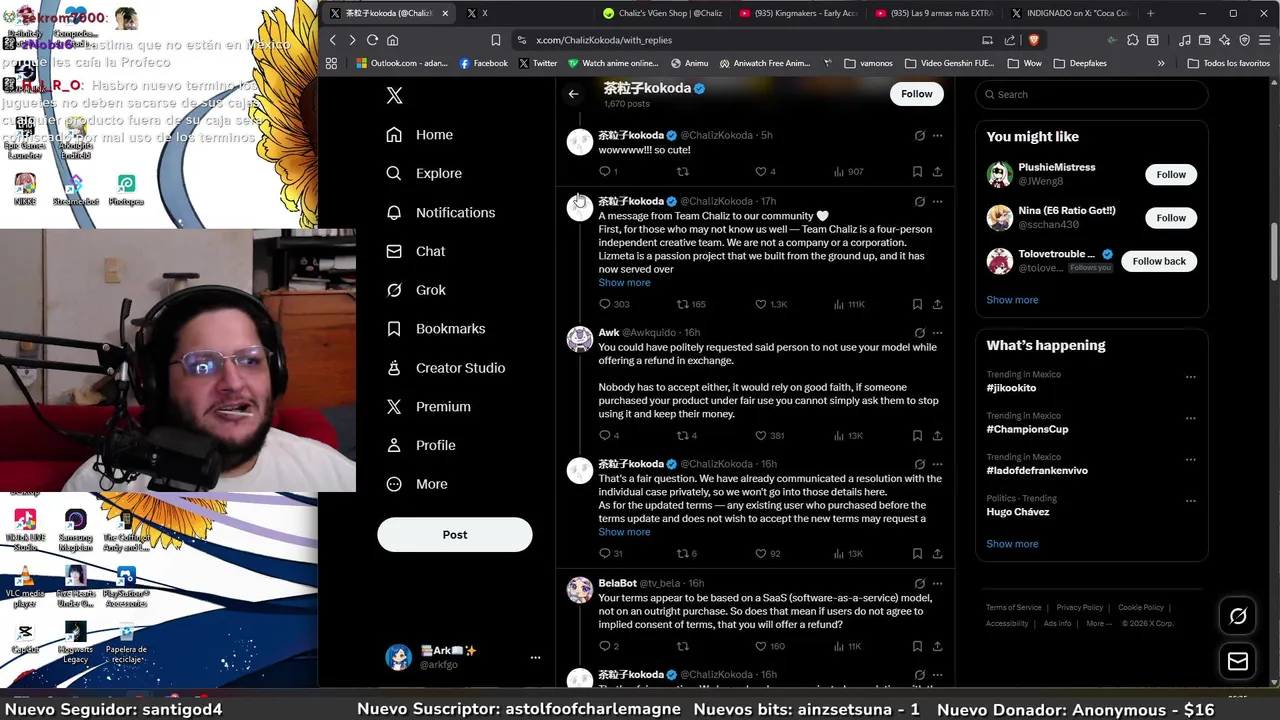Open the Twitter bookmark in the bookmarks bar
Screen dimensions: 1280x720
point(537,63)
